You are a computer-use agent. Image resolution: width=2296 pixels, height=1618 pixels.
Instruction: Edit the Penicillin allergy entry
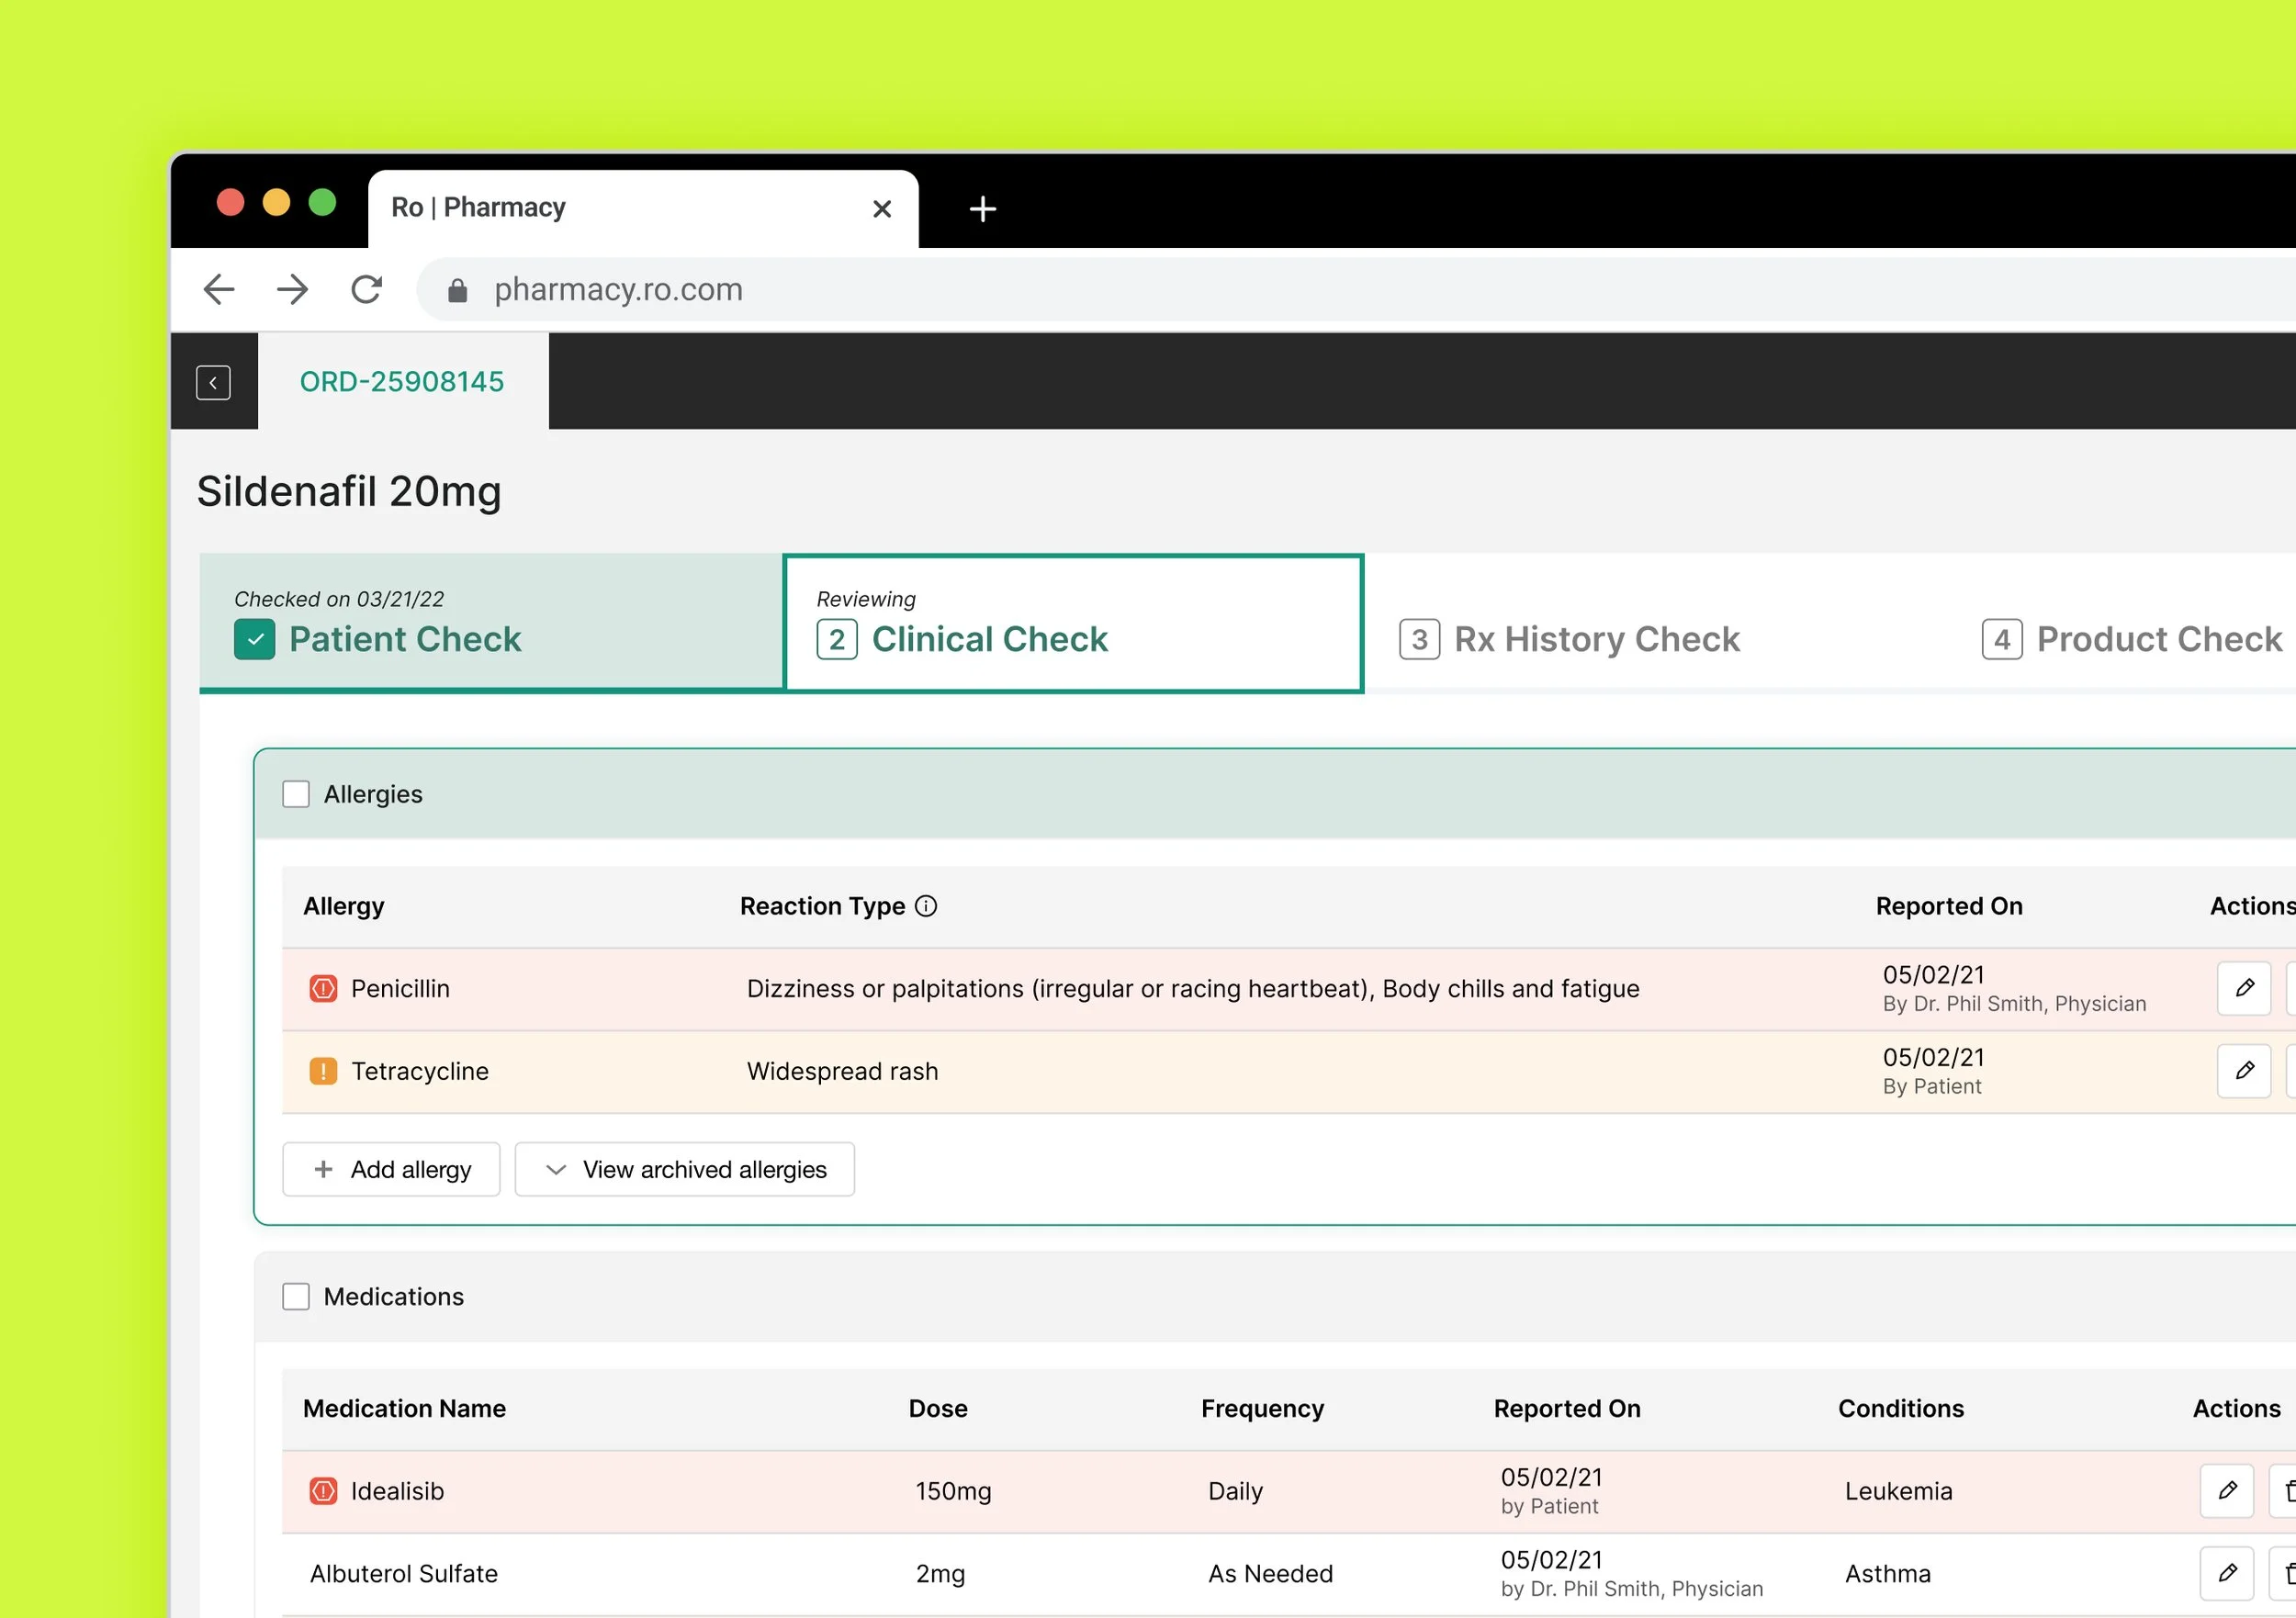point(2243,988)
